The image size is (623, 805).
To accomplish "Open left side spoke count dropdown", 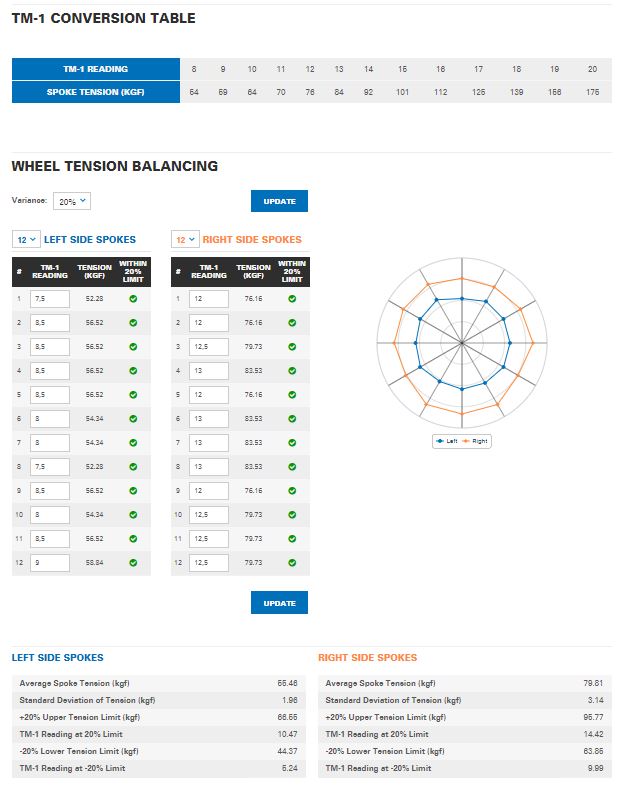I will pos(26,239).
